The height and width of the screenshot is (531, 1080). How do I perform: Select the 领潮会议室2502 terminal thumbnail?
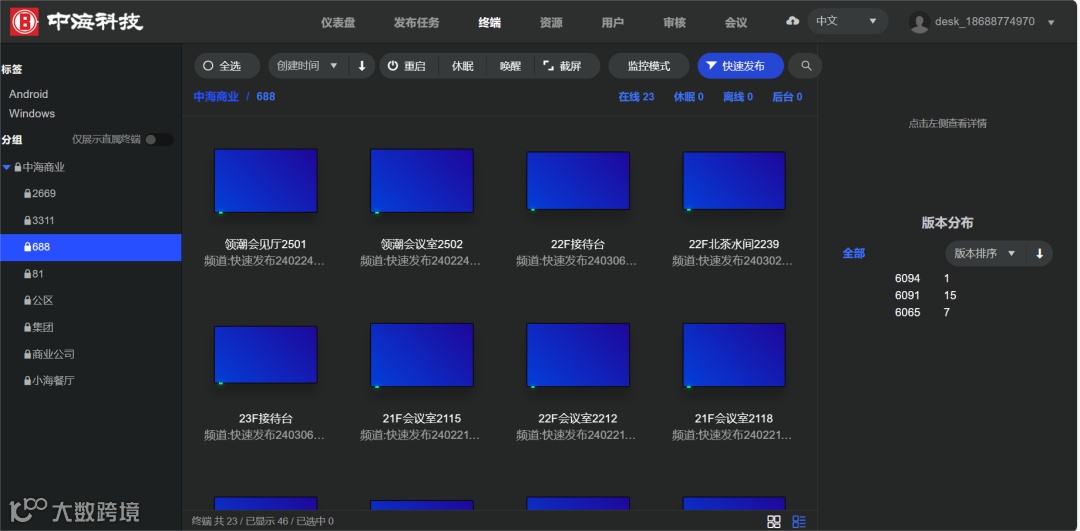tap(422, 180)
